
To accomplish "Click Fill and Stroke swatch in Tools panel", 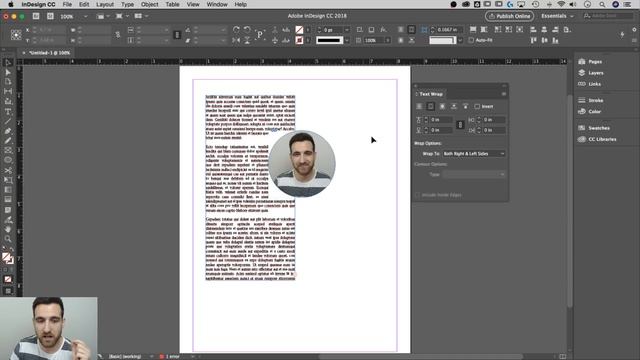I will click(7, 258).
